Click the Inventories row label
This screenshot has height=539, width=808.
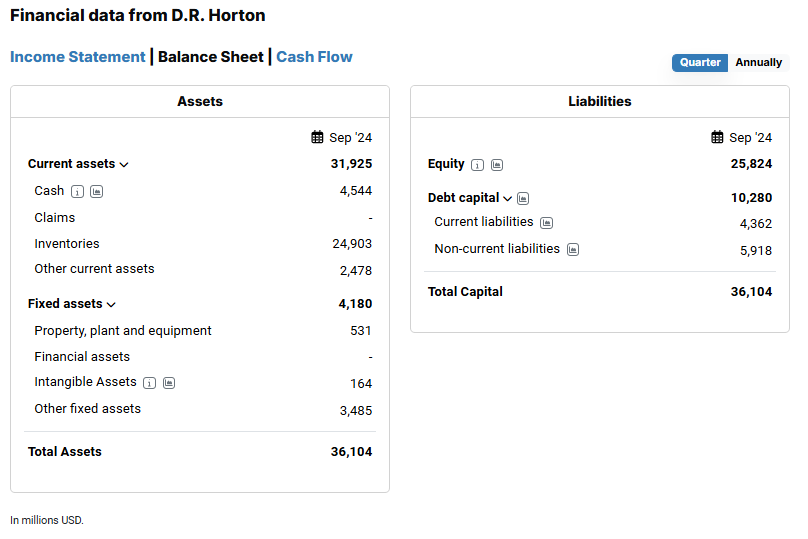[x=67, y=244]
